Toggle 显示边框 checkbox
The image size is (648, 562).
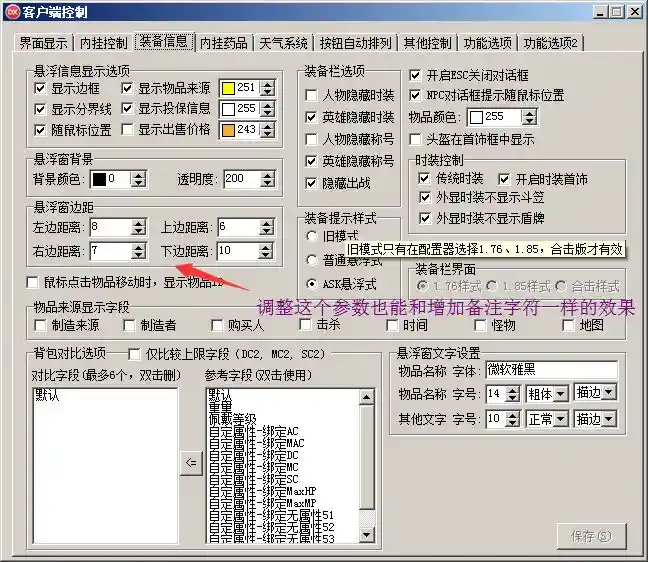(40, 88)
